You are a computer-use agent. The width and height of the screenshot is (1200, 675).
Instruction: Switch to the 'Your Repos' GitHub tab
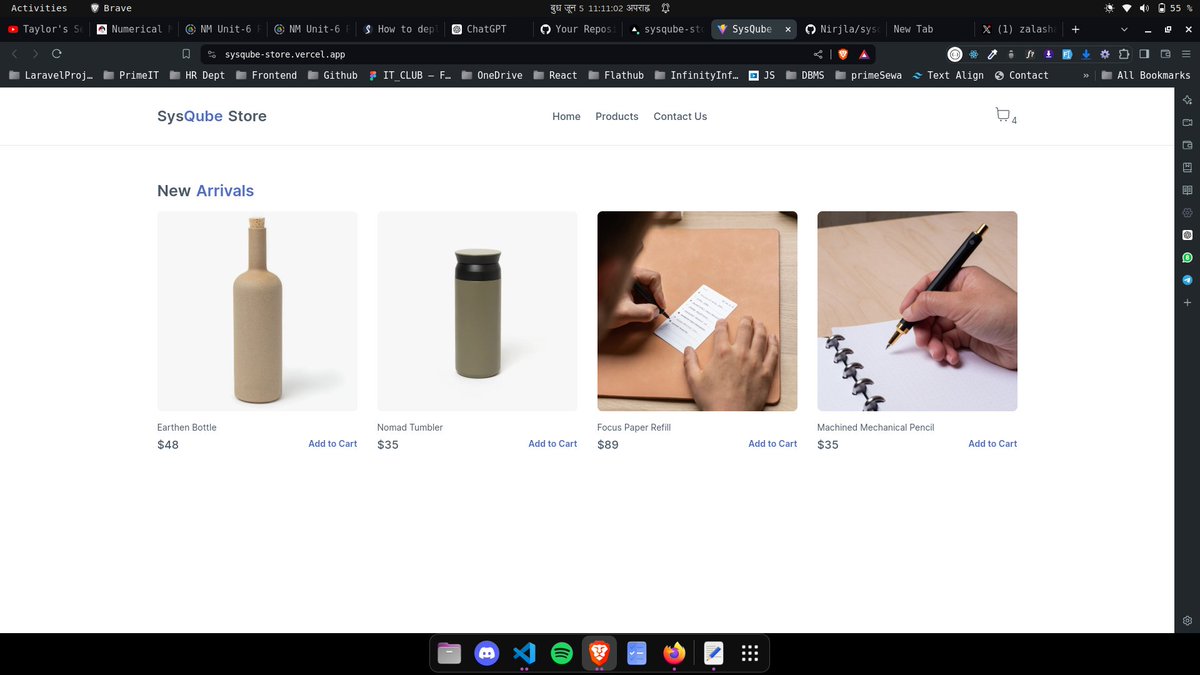pyautogui.click(x=575, y=29)
